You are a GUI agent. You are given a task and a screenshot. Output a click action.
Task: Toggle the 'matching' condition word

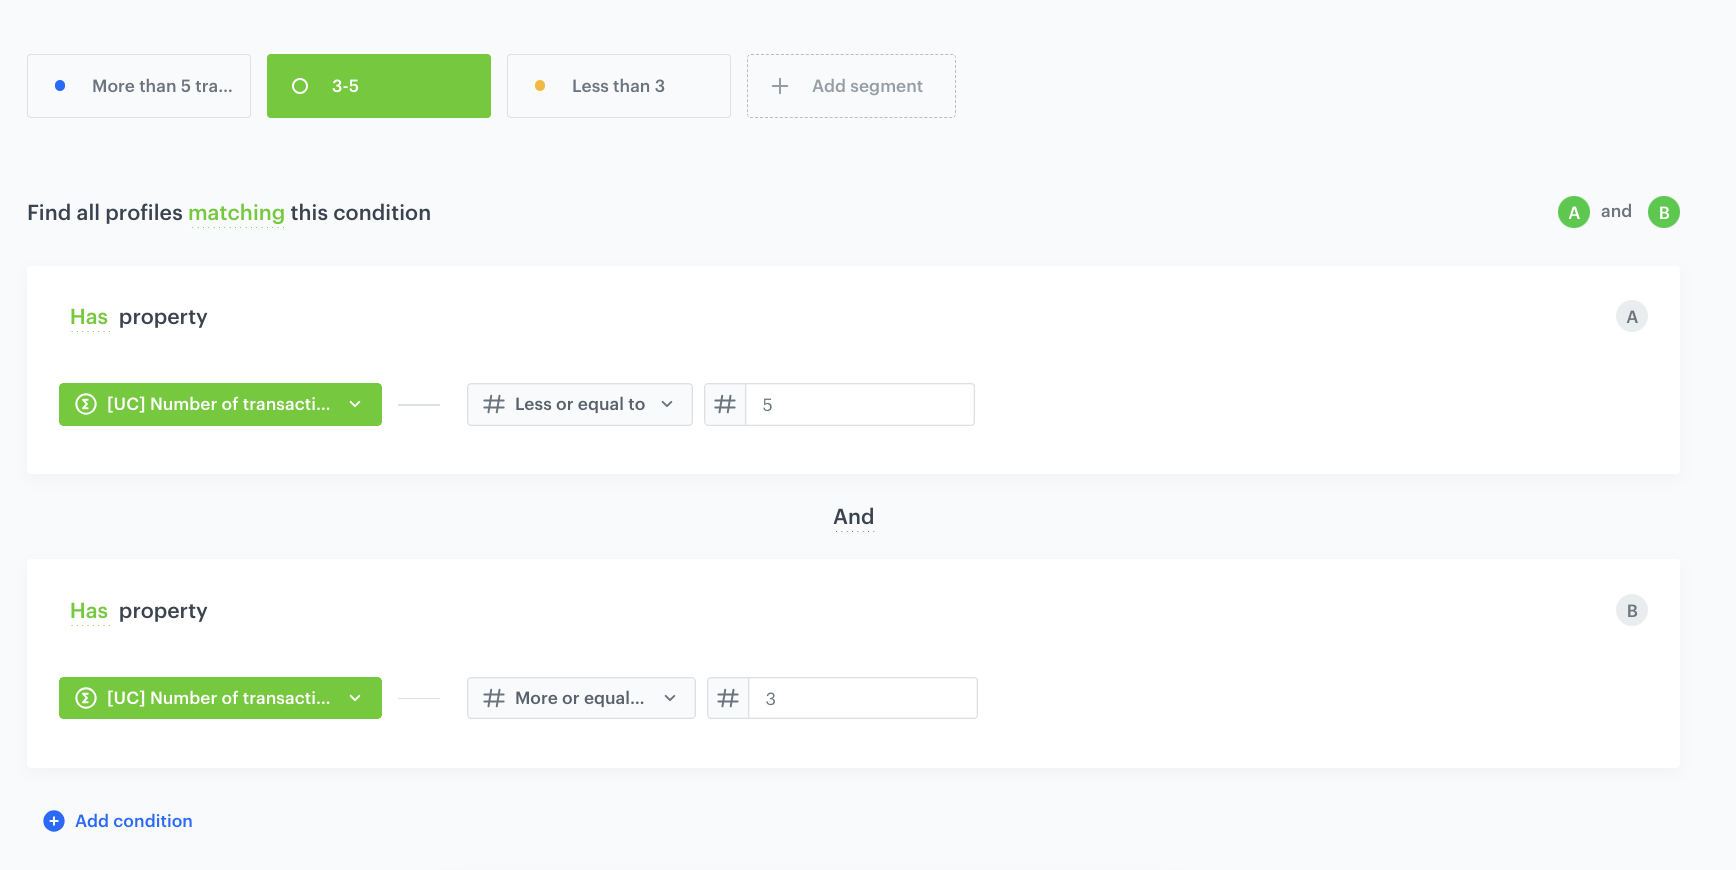(x=236, y=213)
